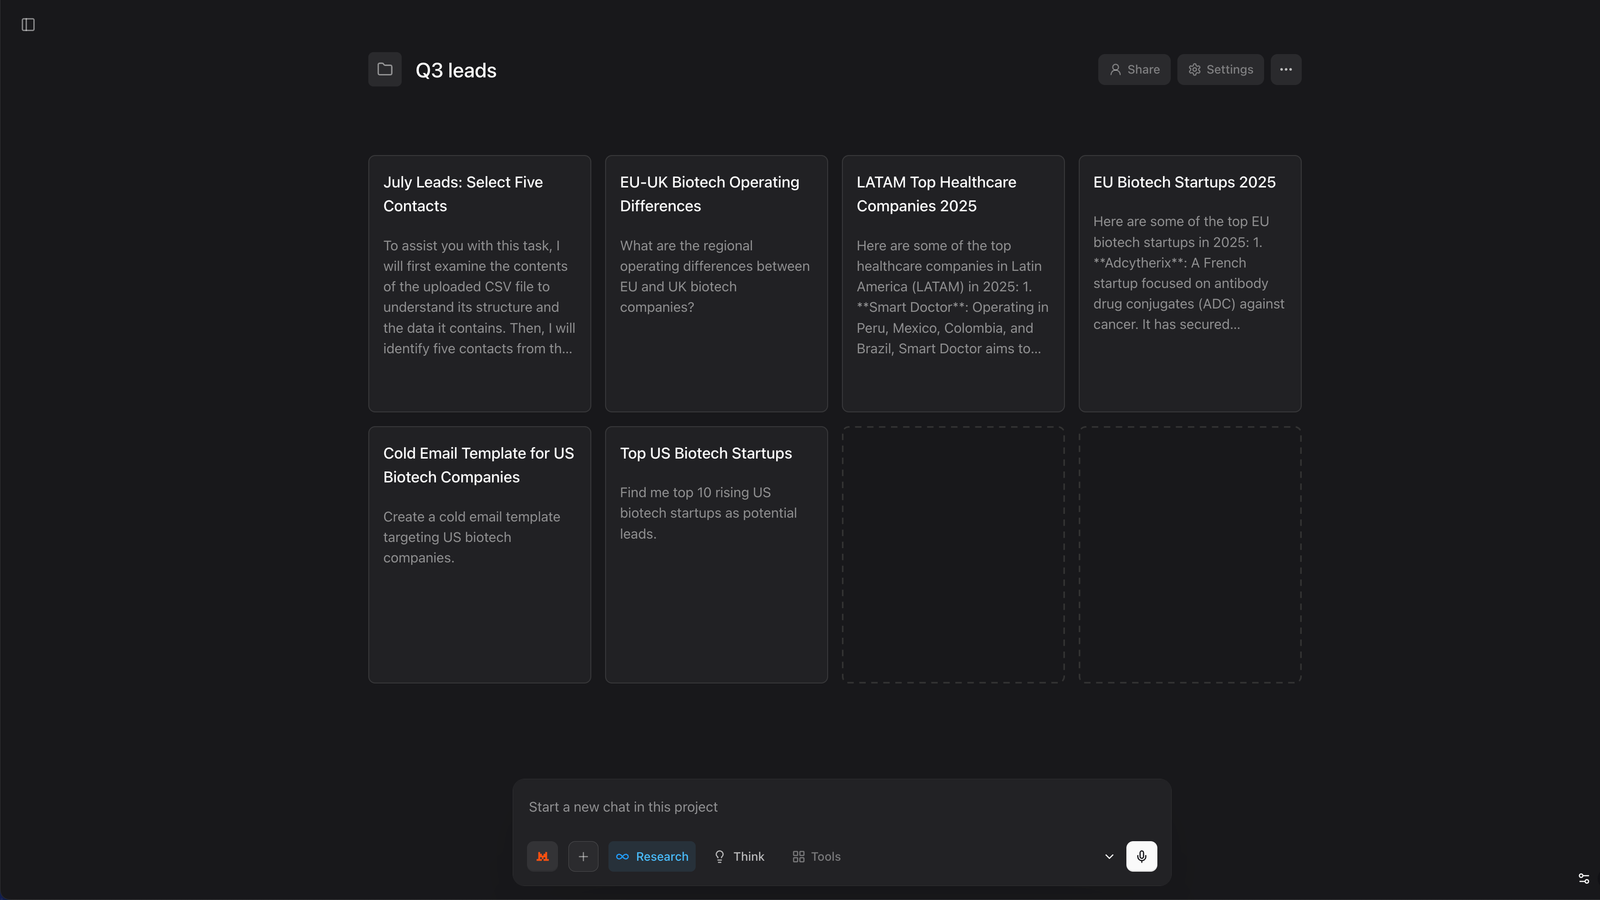Click the Share icon
The height and width of the screenshot is (900, 1600).
(x=1115, y=69)
